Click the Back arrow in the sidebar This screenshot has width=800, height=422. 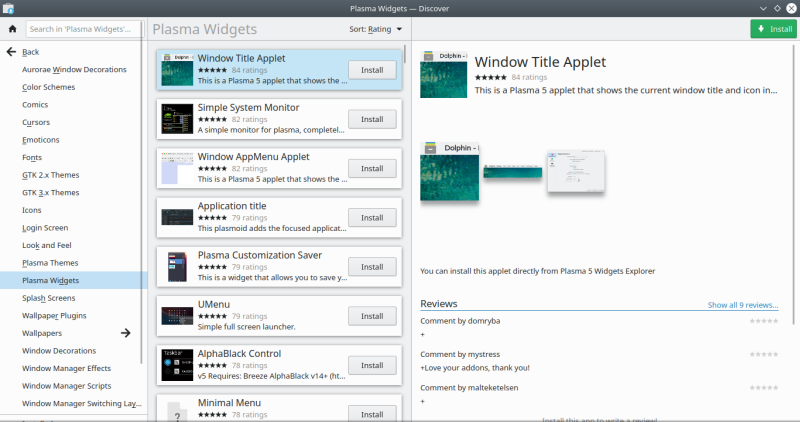pos(12,51)
